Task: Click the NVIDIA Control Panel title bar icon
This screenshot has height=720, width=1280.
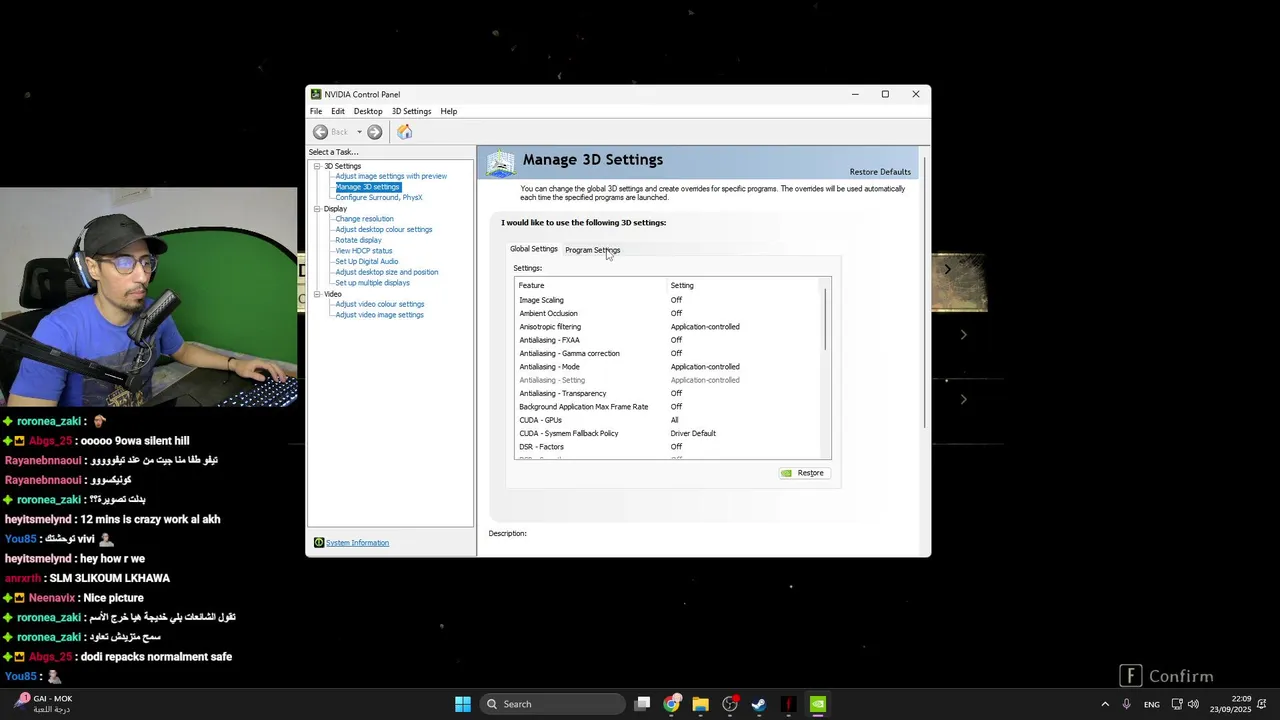Action: click(x=316, y=94)
